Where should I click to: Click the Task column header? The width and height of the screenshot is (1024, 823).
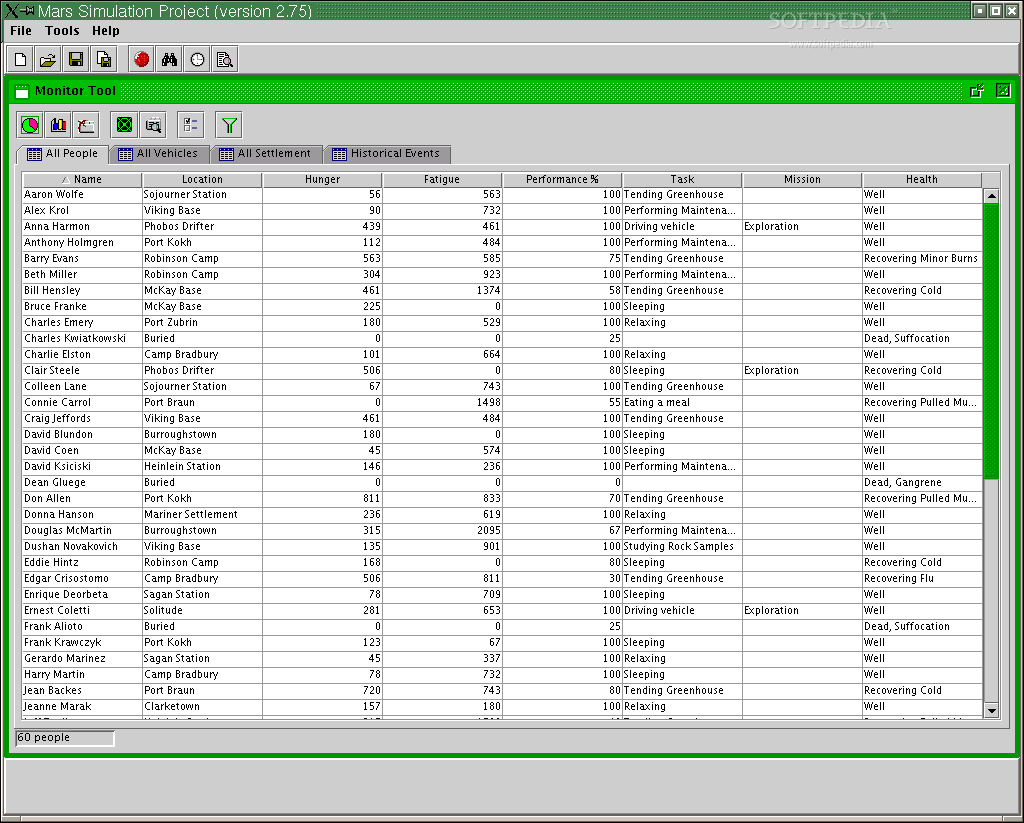click(682, 180)
